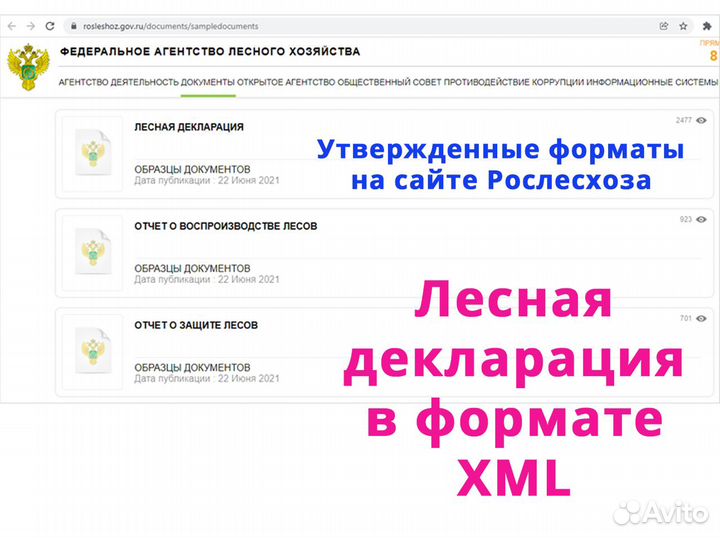720x538 pixels.
Task: Click the ЛЕСНАЯ ДЕКЛАРАЦИЯ document thumbnail
Action: 92,153
